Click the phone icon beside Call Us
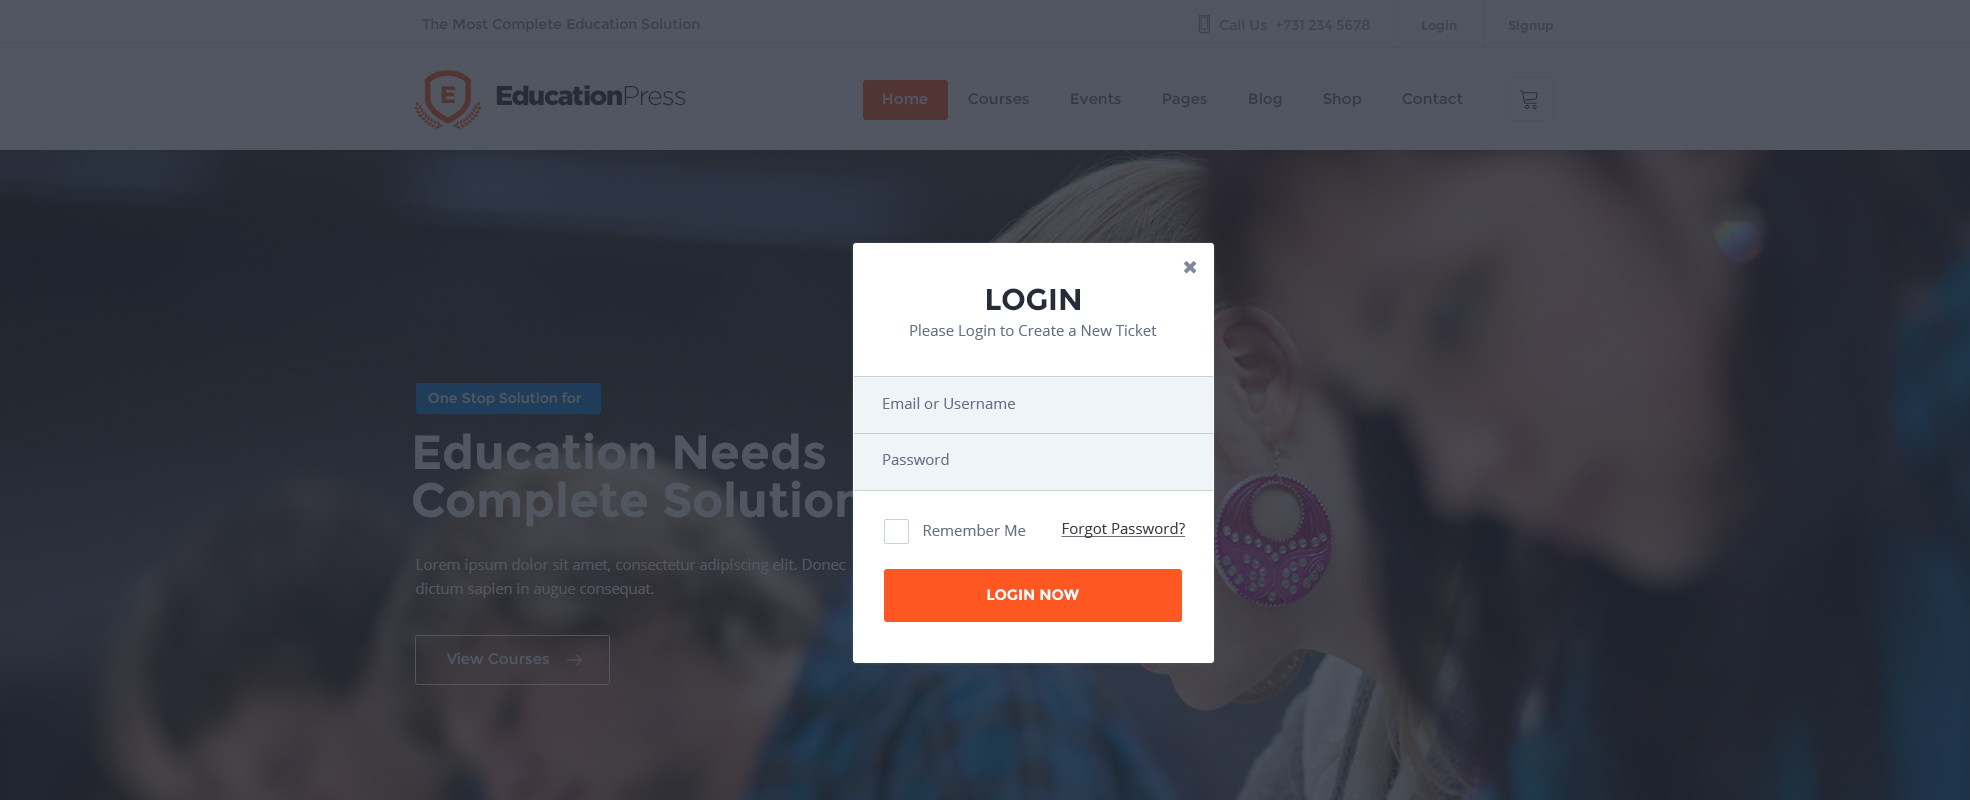Screen dimensions: 1970x800 (1204, 24)
